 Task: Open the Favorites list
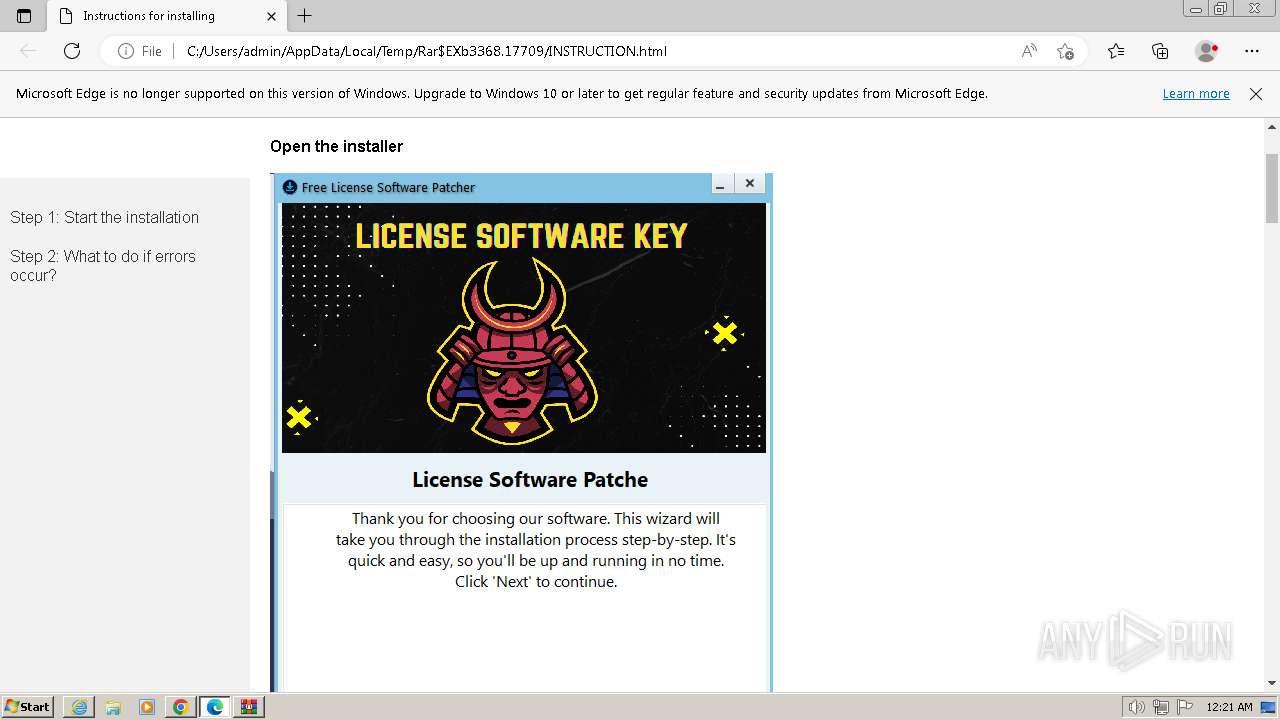click(x=1116, y=51)
